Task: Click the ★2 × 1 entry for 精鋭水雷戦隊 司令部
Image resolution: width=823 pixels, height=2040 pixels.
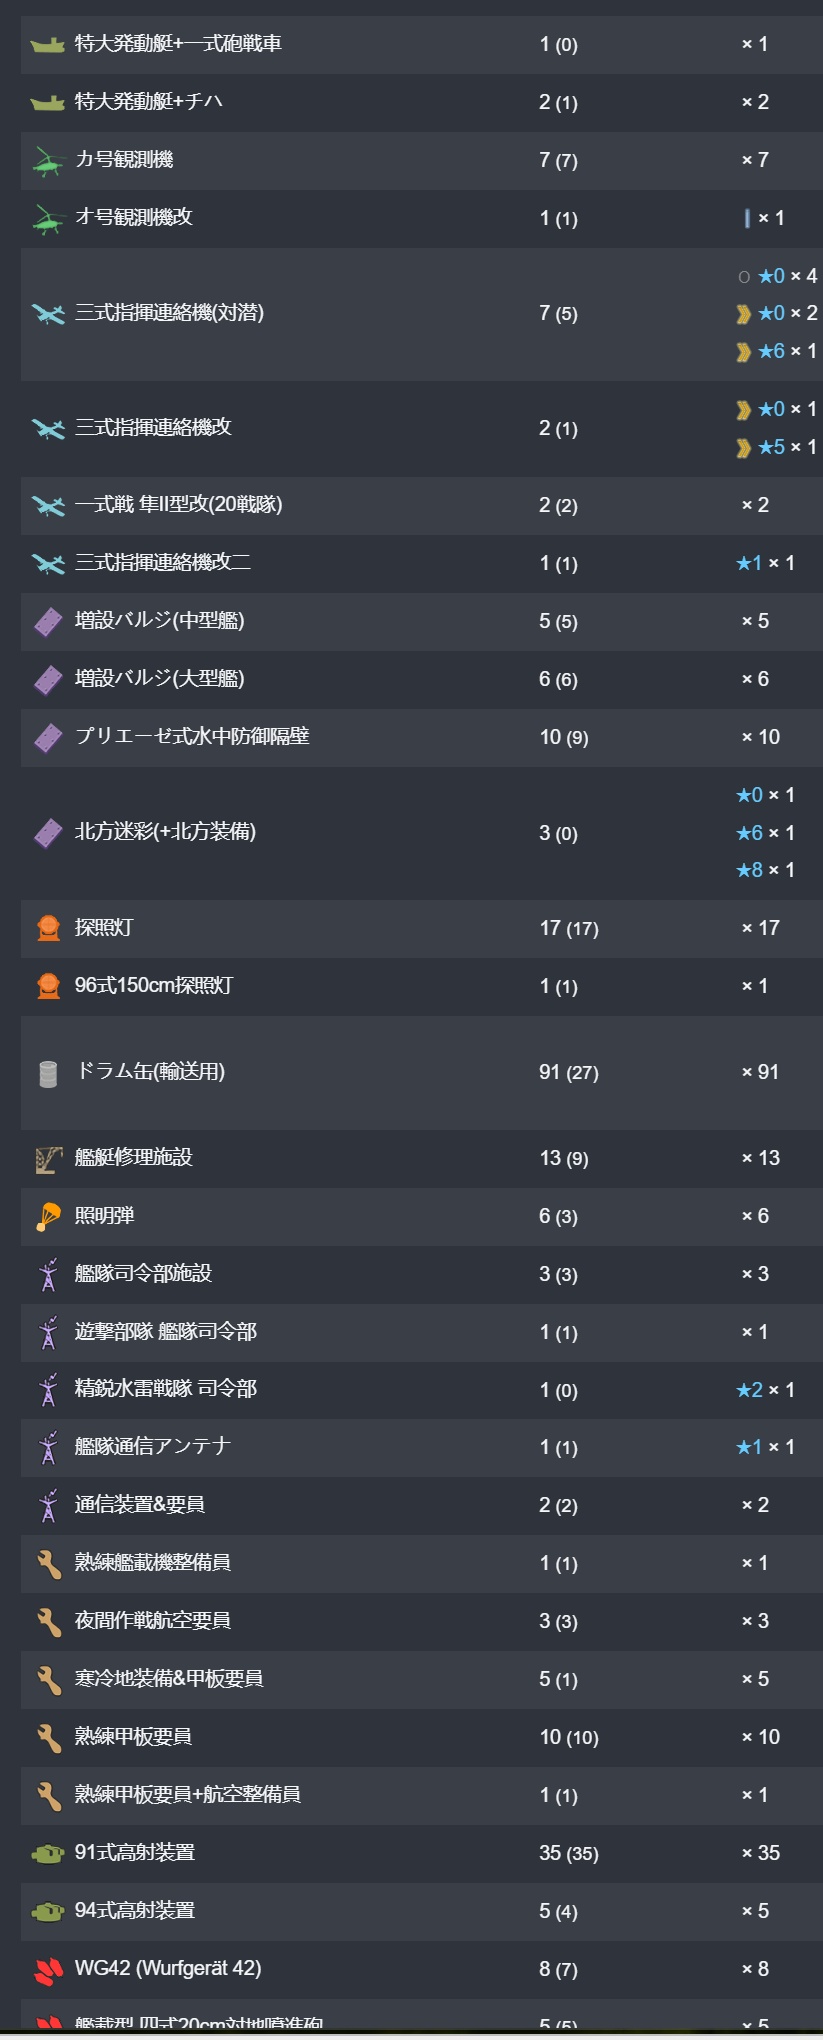Action: tap(765, 1390)
